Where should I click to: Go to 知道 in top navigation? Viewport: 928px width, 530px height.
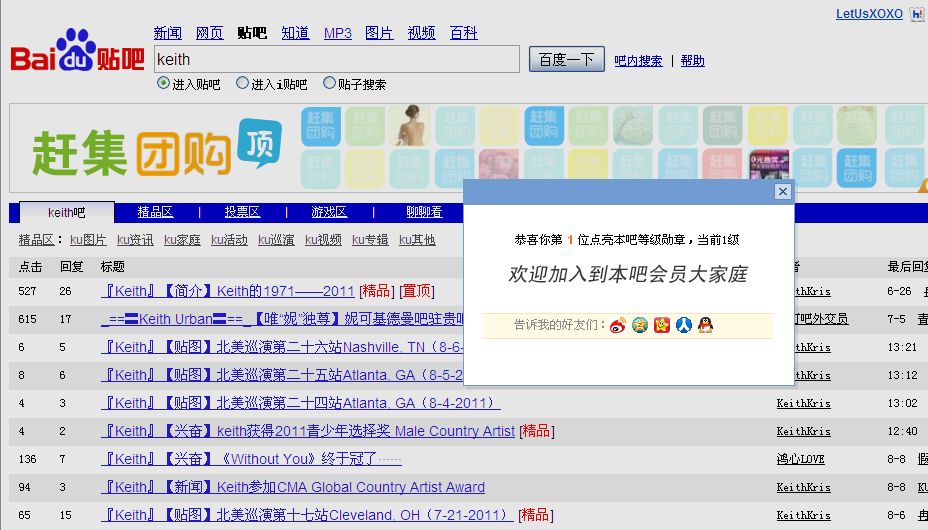pyautogui.click(x=295, y=33)
